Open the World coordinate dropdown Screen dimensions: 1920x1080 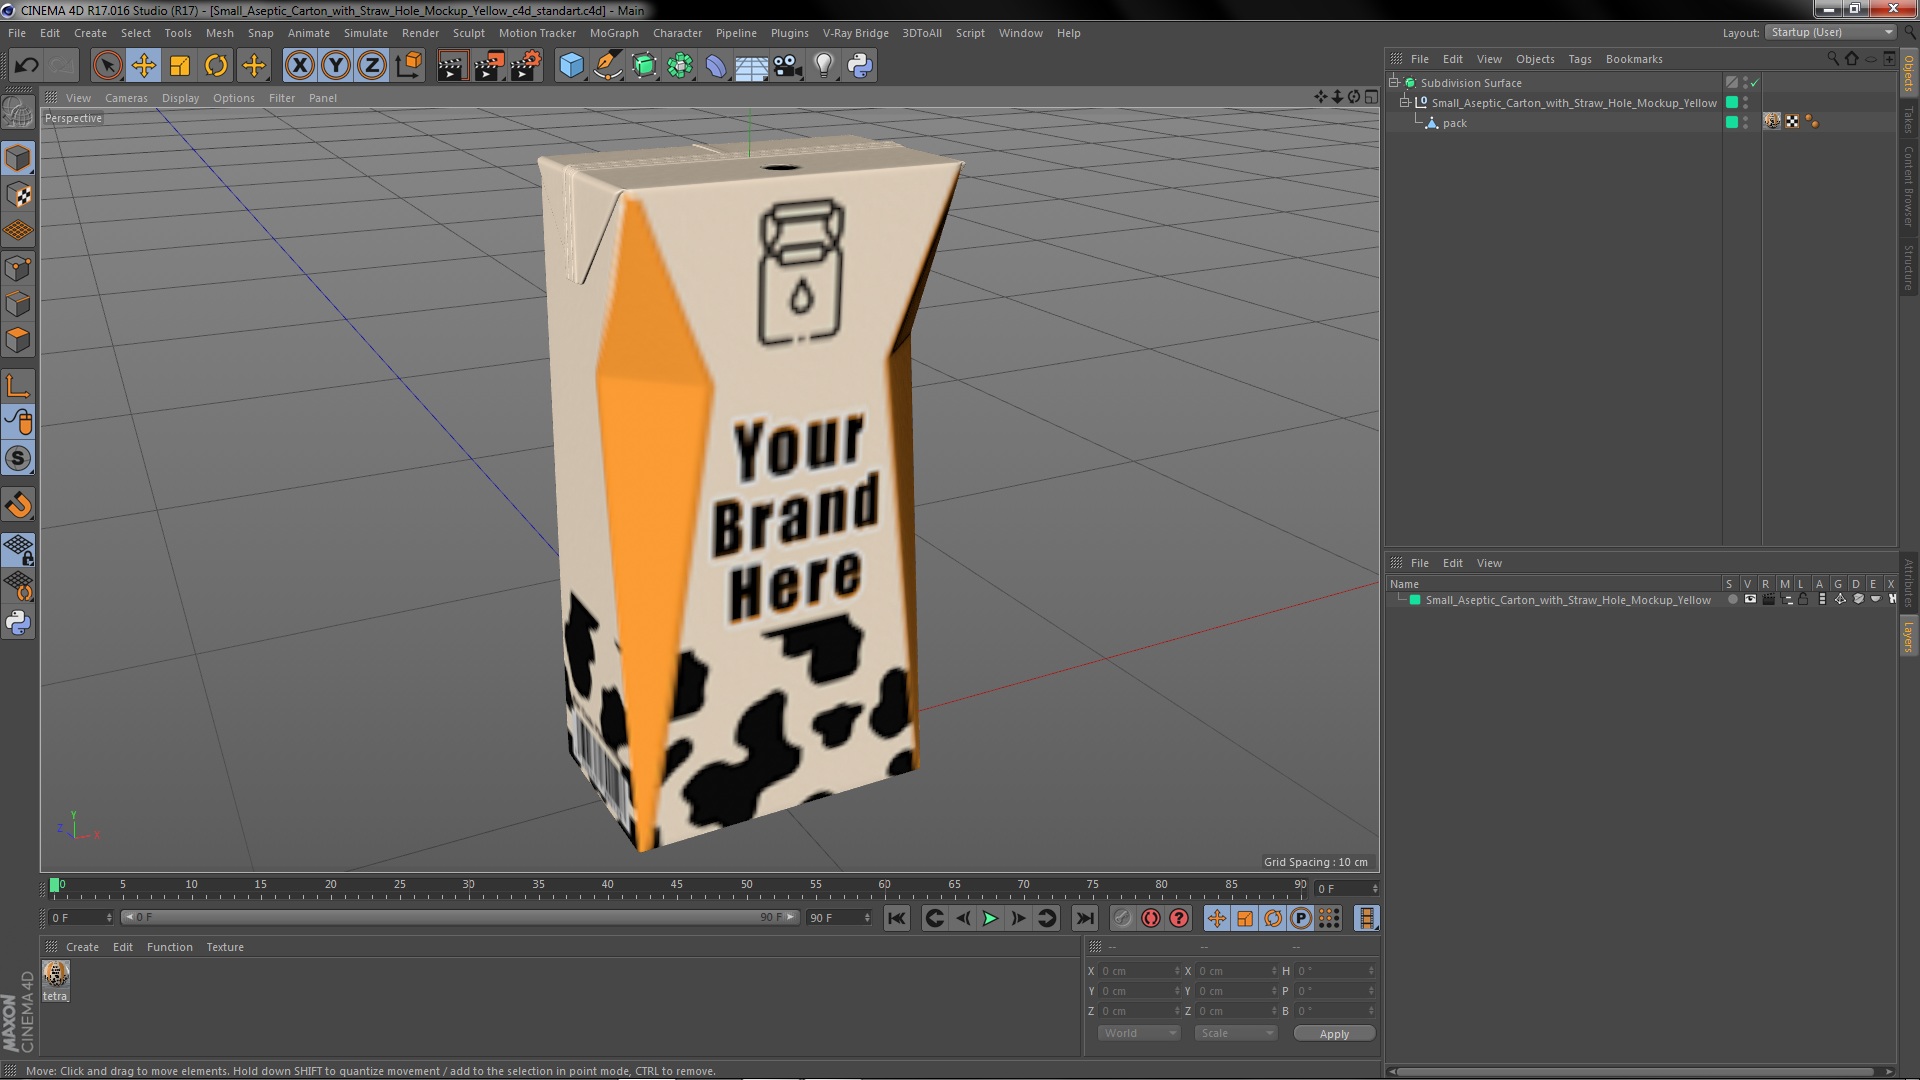[x=1138, y=1033]
